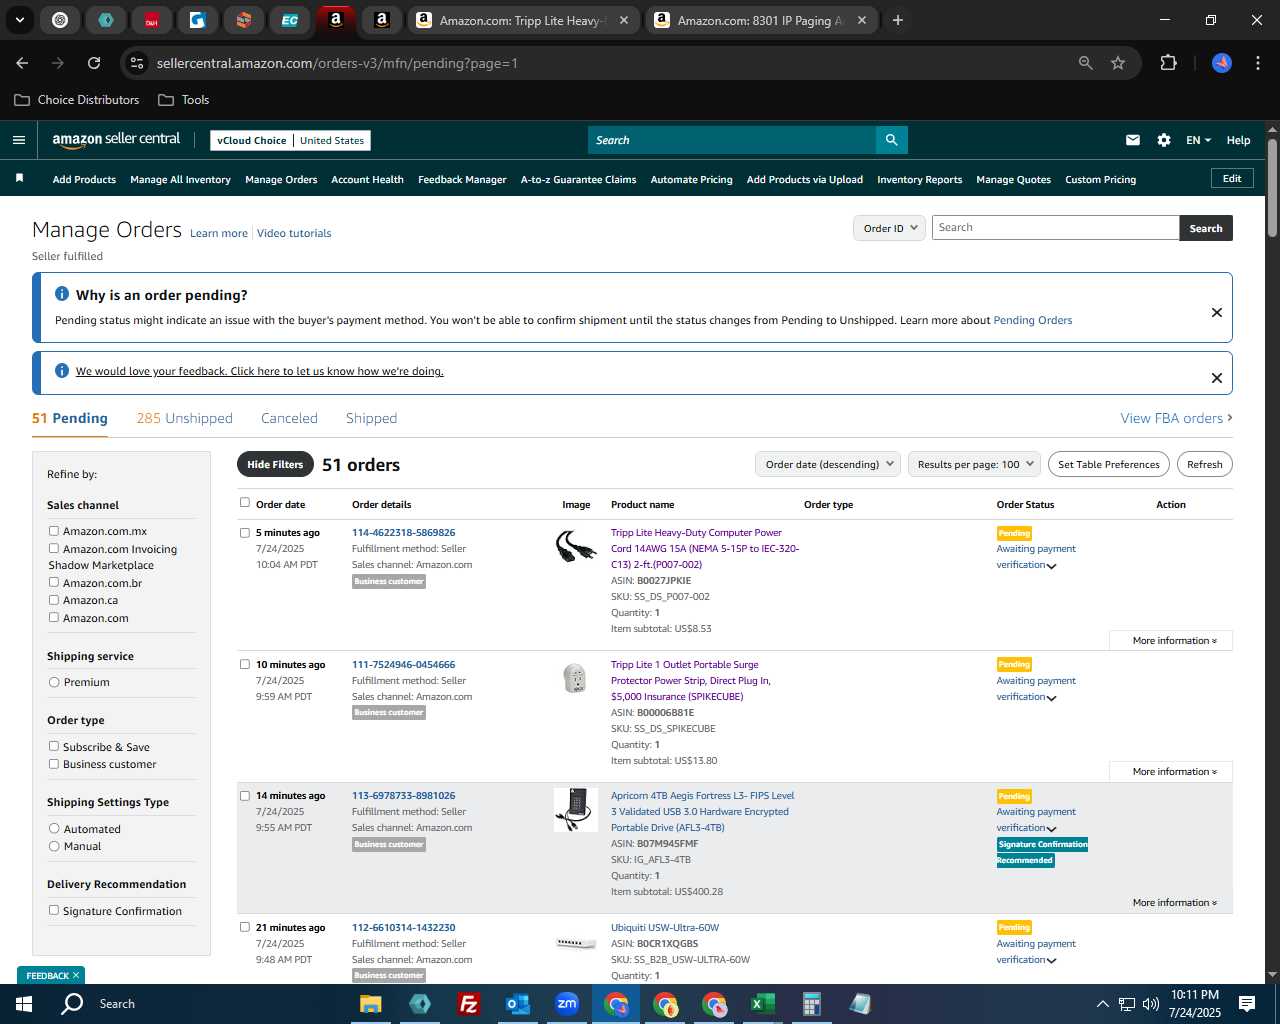
Task: Open the Results per page dropdown
Action: pos(975,464)
